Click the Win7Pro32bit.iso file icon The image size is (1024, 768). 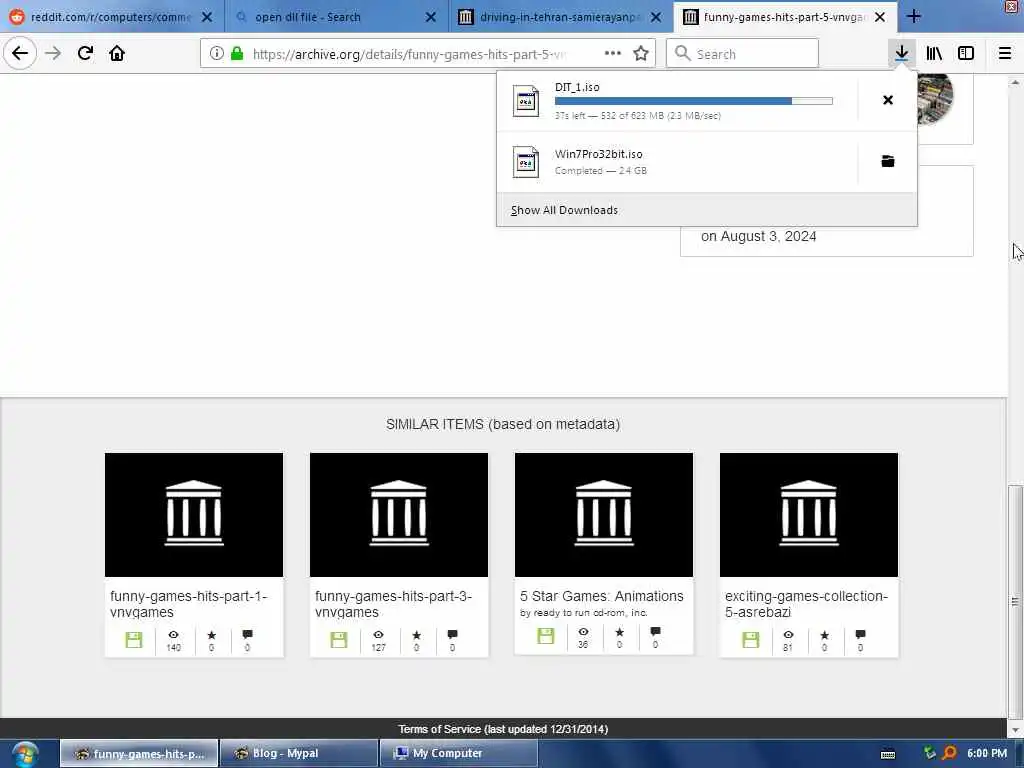pyautogui.click(x=526, y=162)
